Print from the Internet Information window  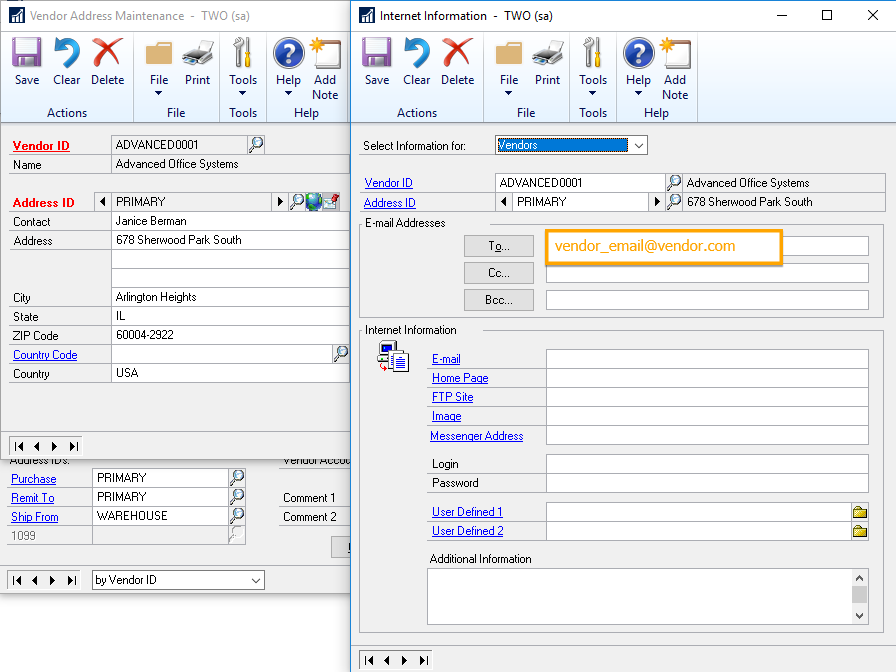(547, 62)
